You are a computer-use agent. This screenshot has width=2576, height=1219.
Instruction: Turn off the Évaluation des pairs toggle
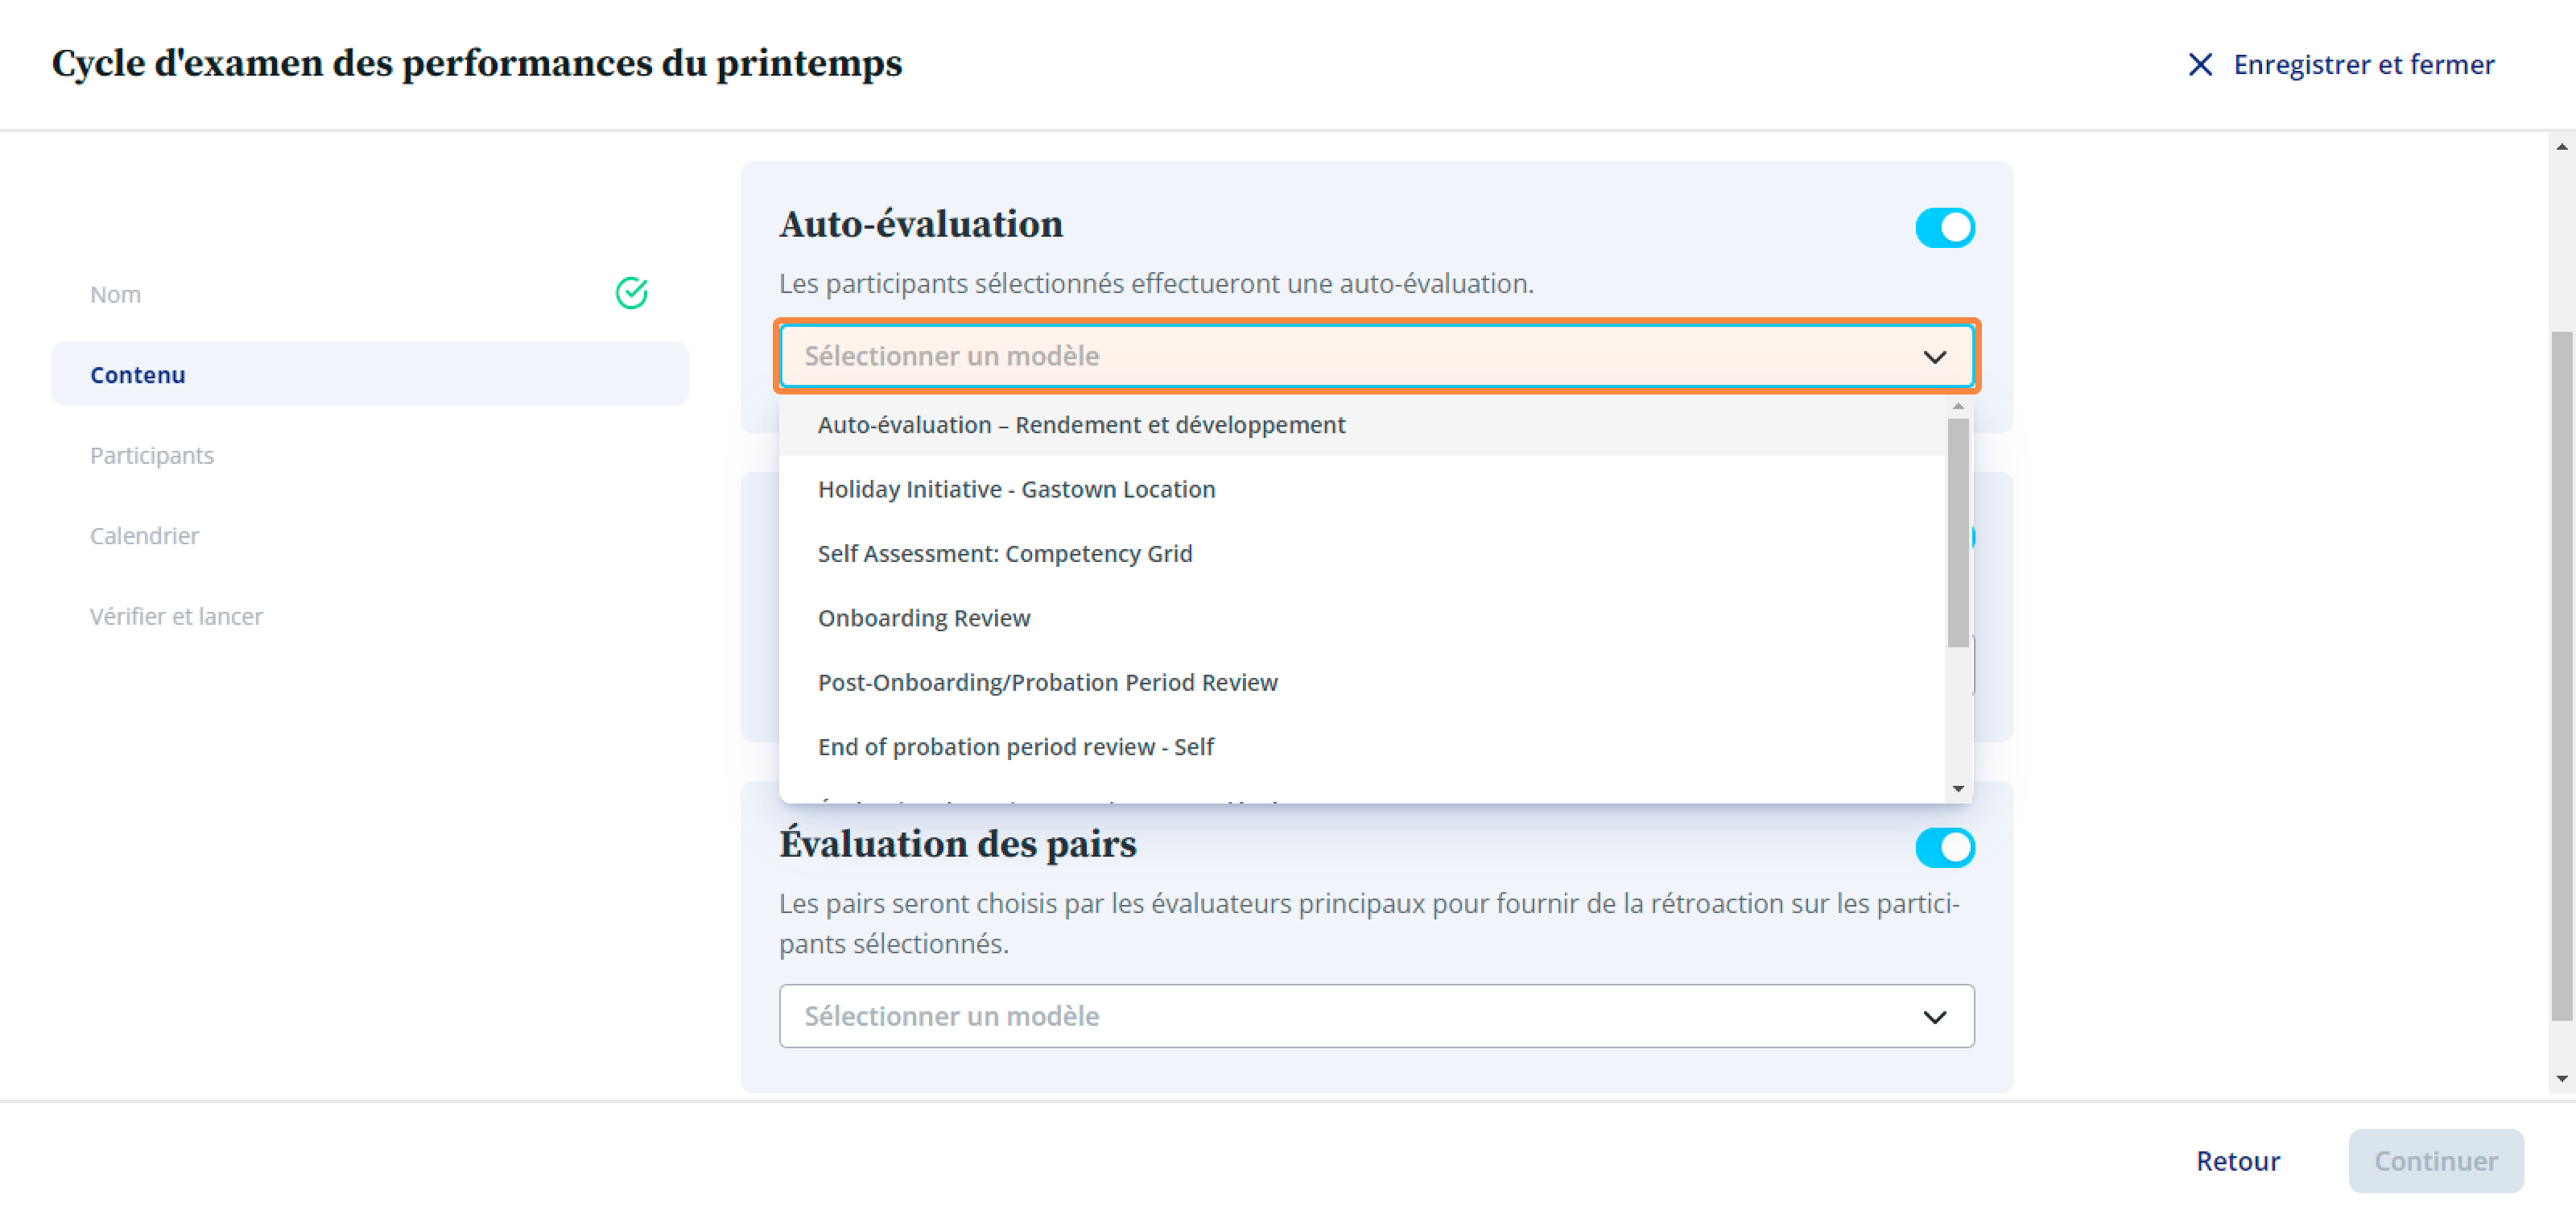pos(1944,848)
